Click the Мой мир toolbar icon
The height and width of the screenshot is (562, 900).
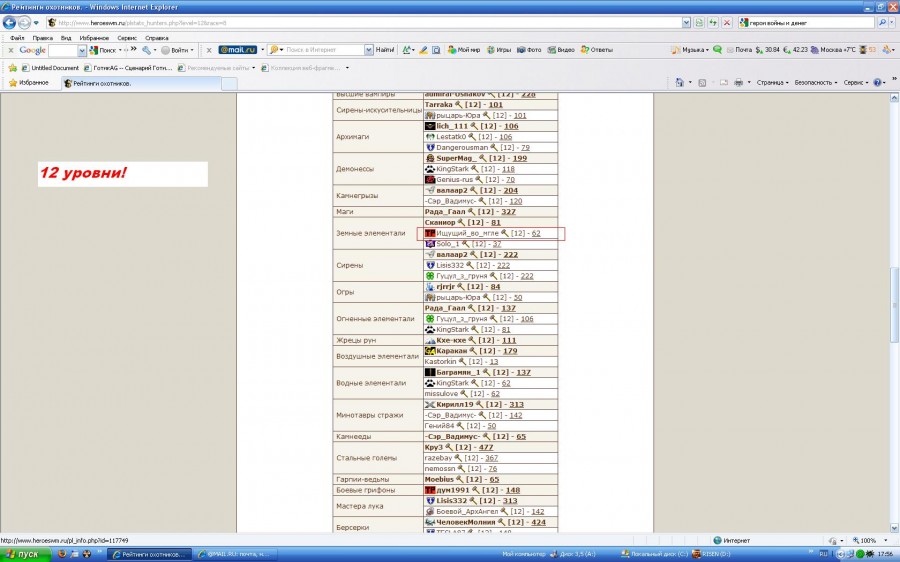coord(463,50)
